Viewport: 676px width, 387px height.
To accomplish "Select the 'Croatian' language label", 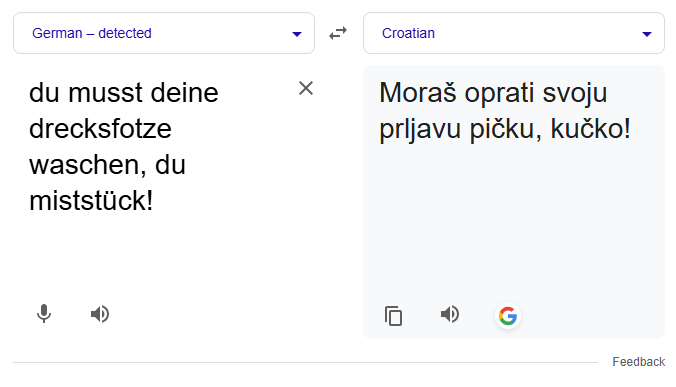I will click(408, 33).
